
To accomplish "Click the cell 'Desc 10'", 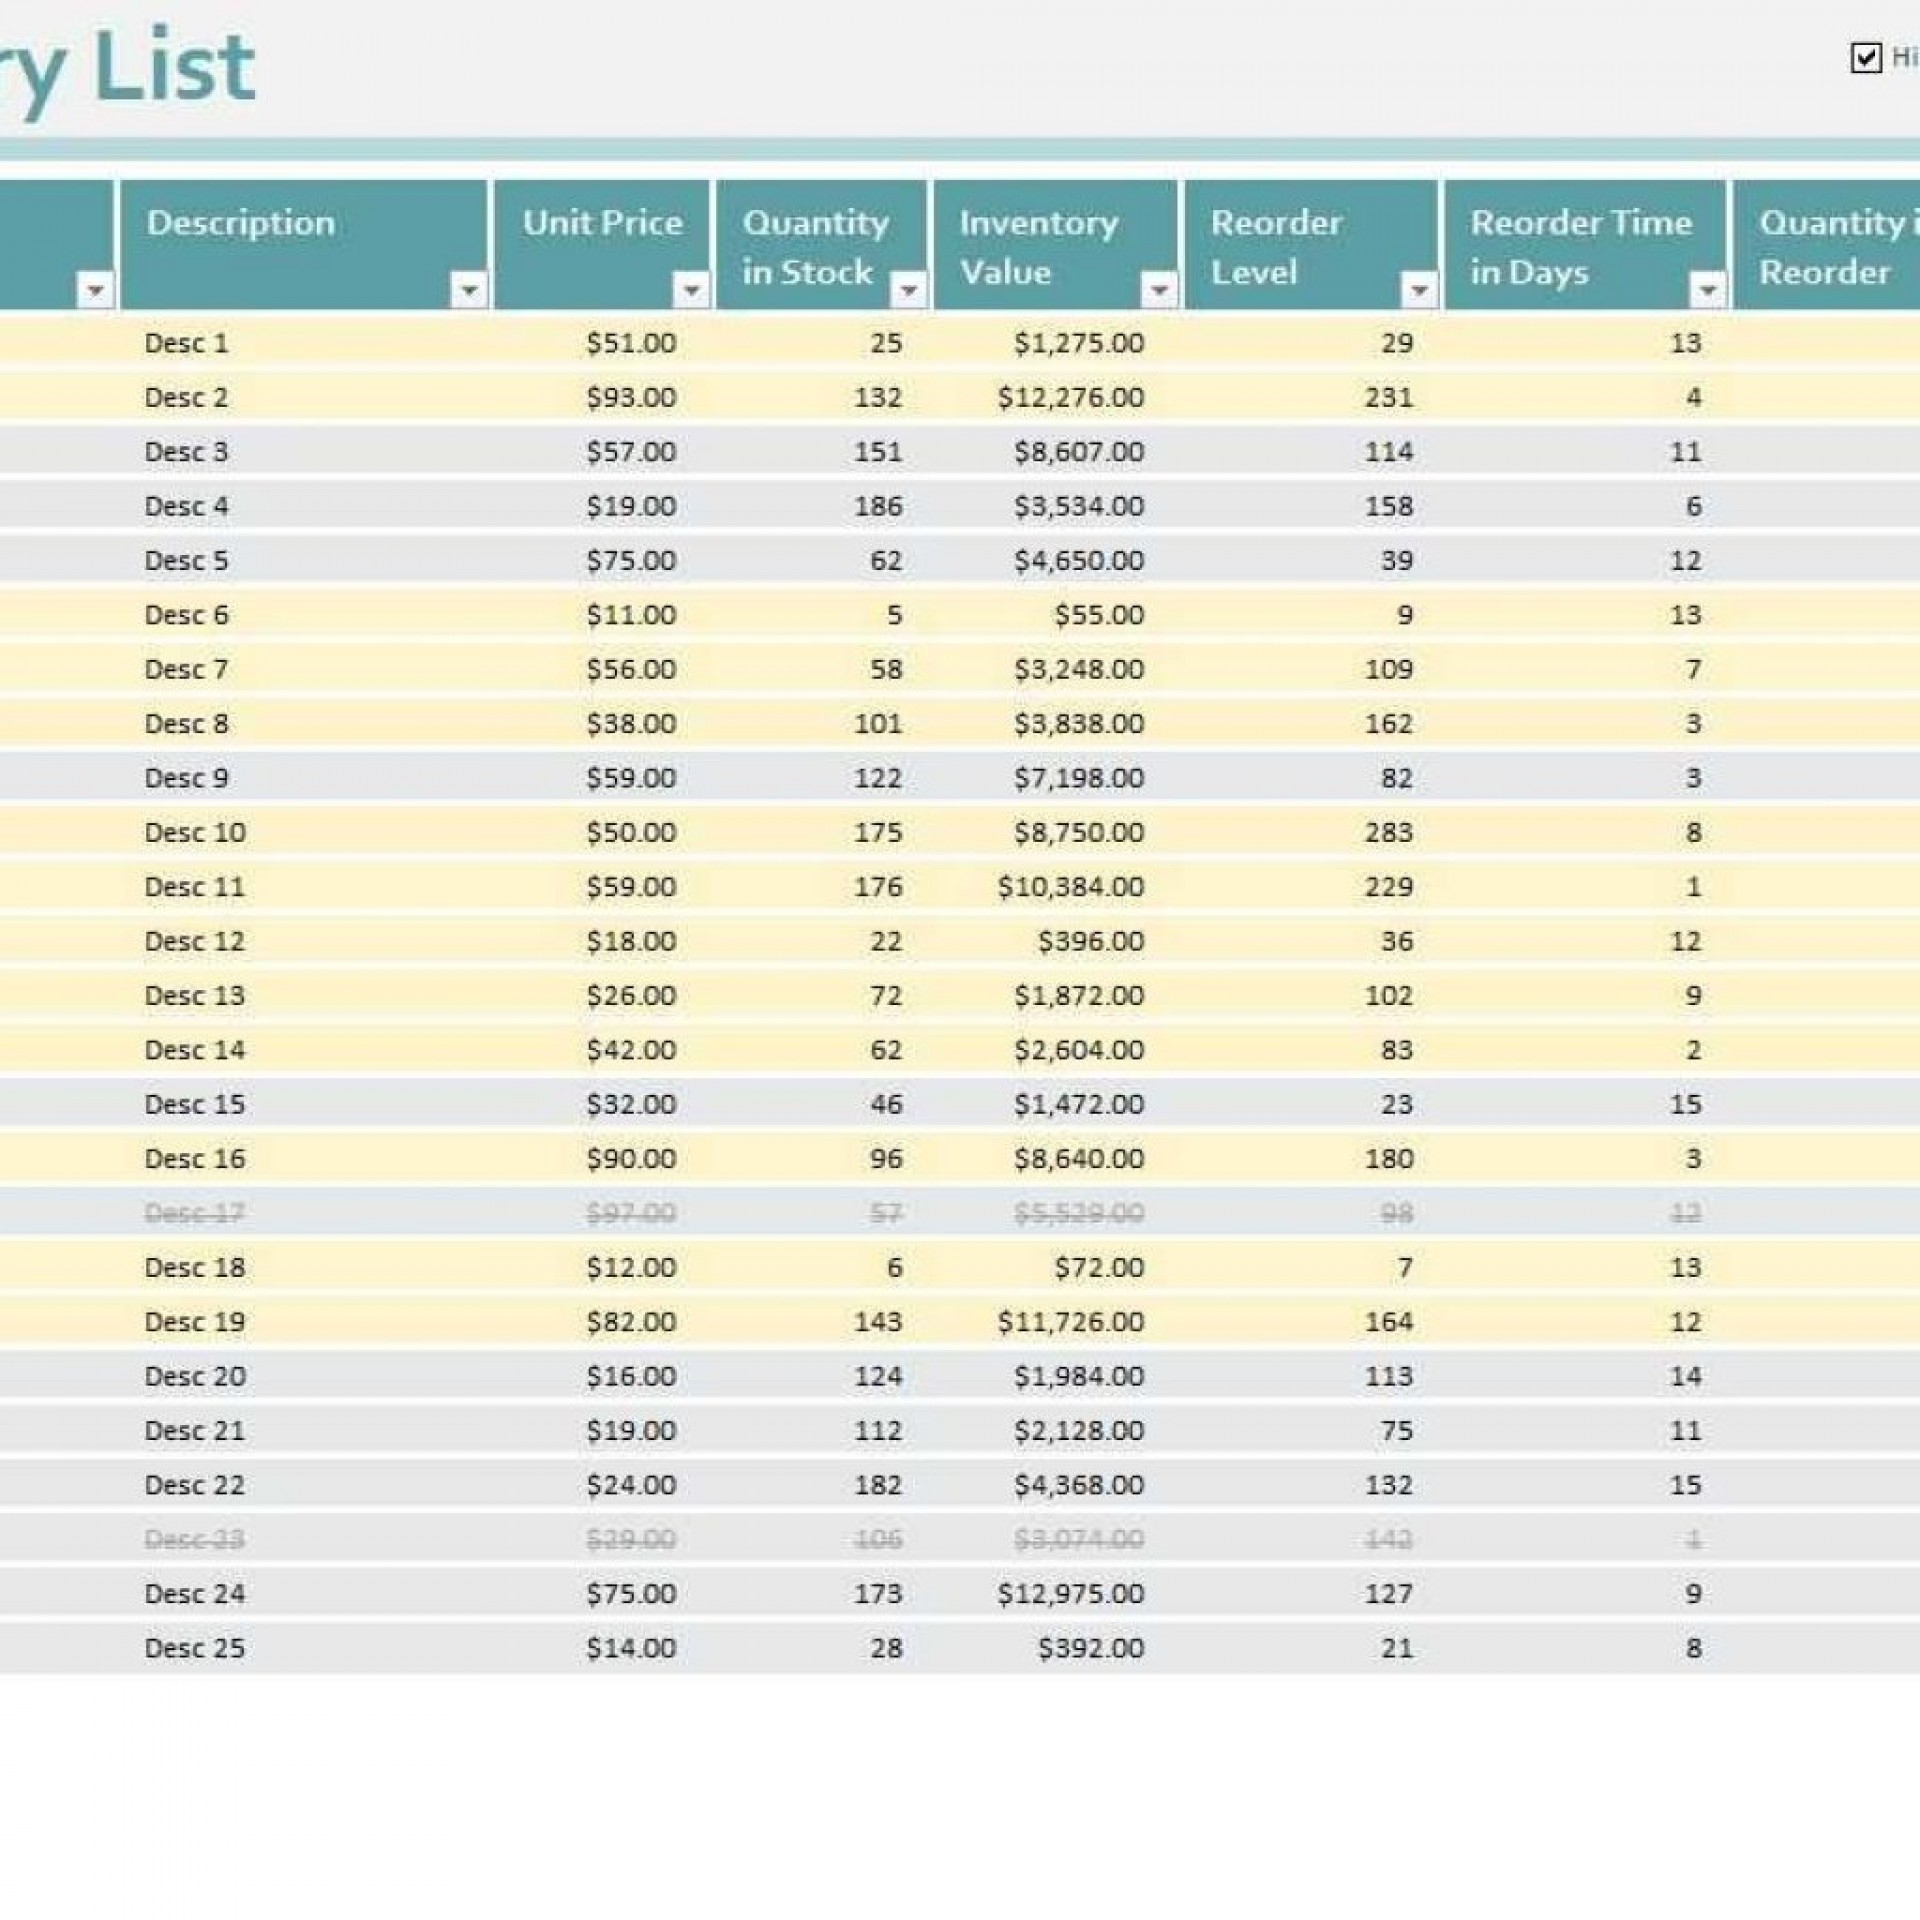I will point(195,832).
